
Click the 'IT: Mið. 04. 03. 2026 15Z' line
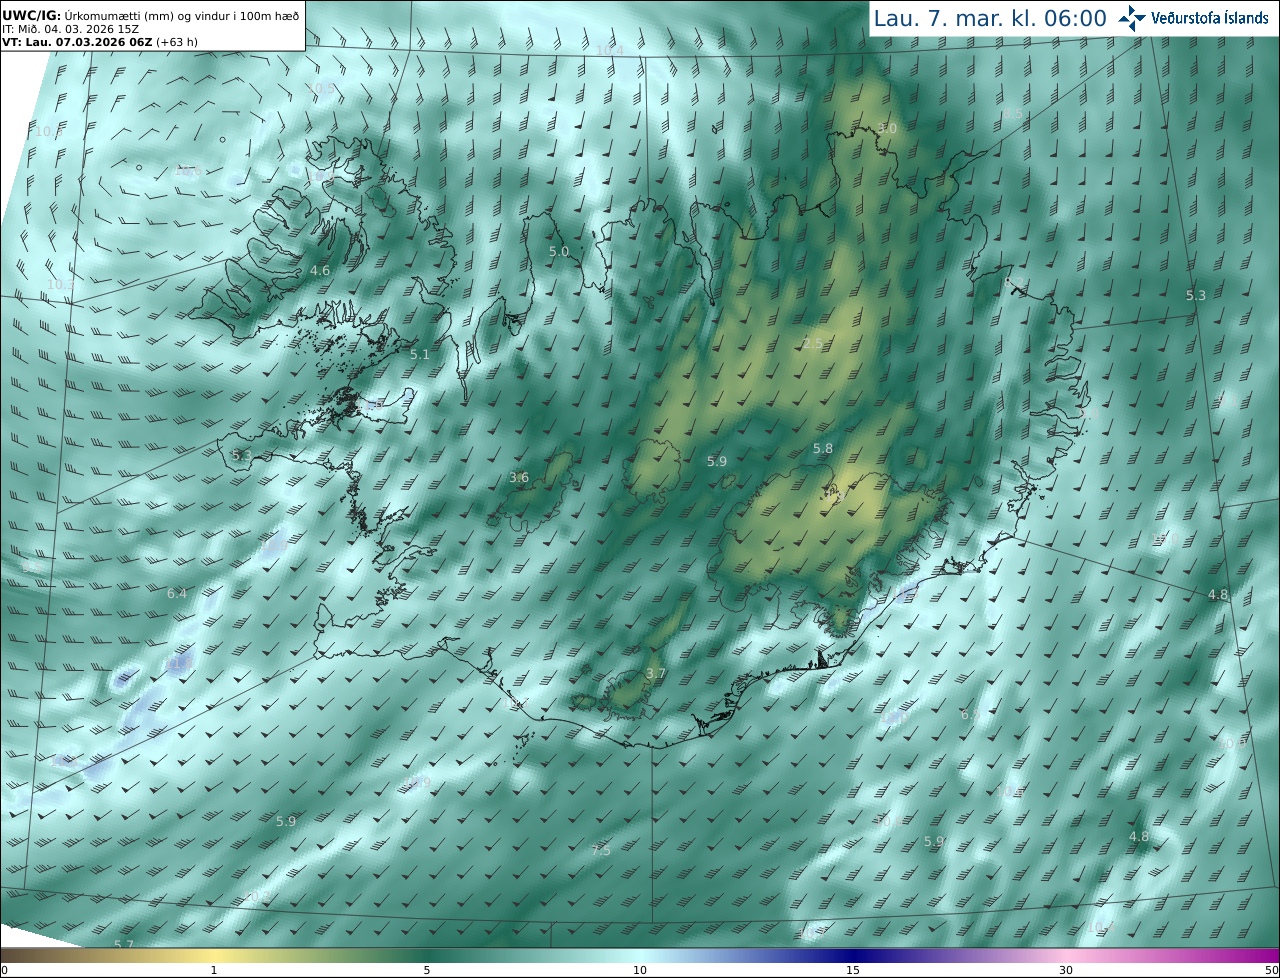click(70, 29)
